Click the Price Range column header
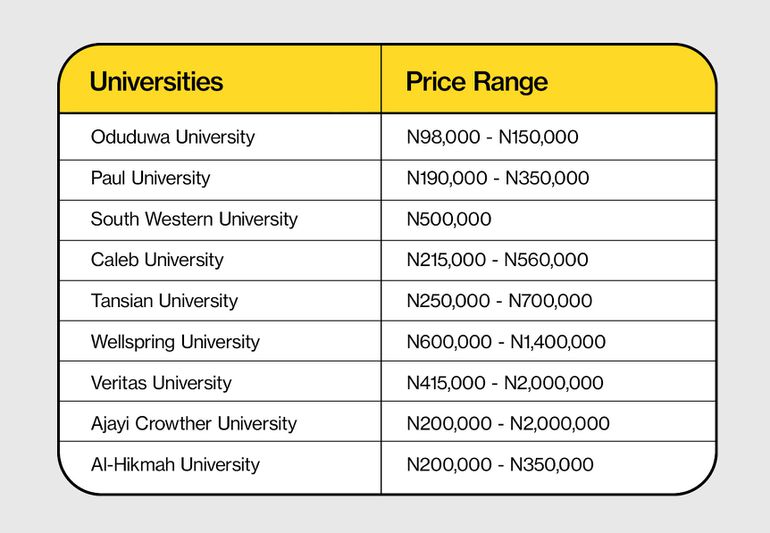770x533 pixels. tap(476, 81)
